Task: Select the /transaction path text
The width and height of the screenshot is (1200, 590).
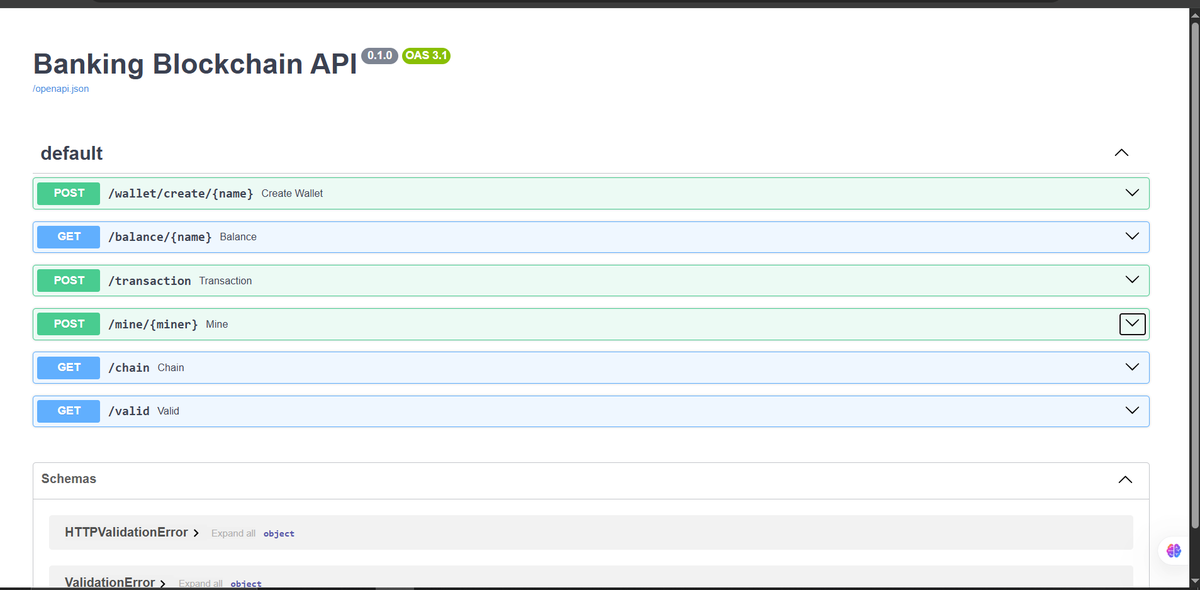Action: [x=150, y=281]
